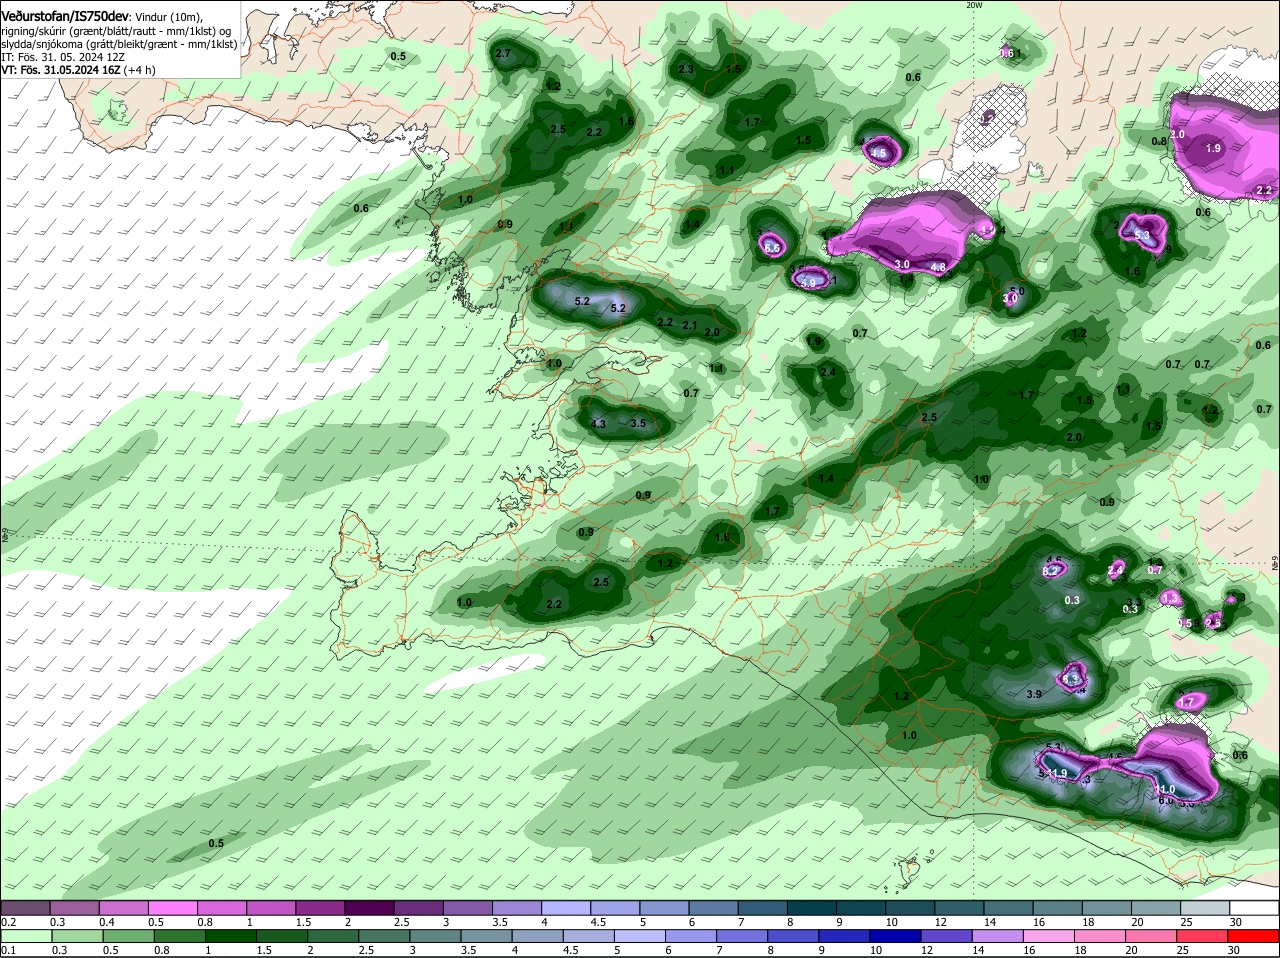Click the map title 'Veðurstofan/IS750dev'

(x=64, y=17)
